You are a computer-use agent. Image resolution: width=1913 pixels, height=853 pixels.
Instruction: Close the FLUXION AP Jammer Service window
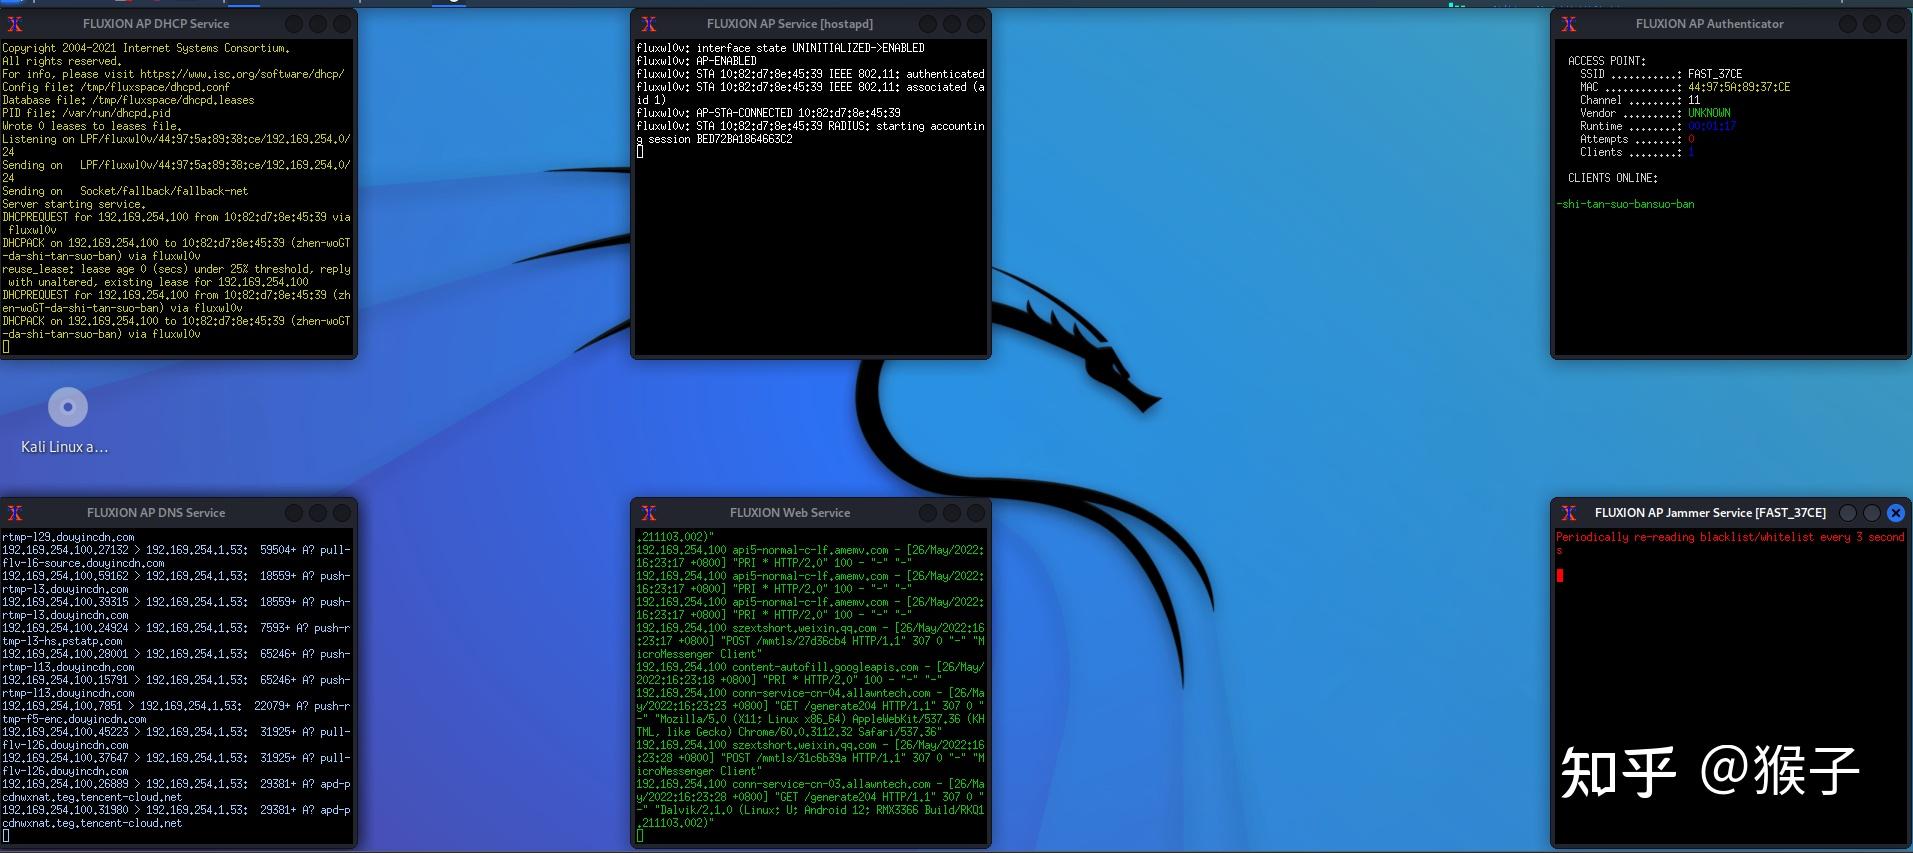click(1896, 513)
